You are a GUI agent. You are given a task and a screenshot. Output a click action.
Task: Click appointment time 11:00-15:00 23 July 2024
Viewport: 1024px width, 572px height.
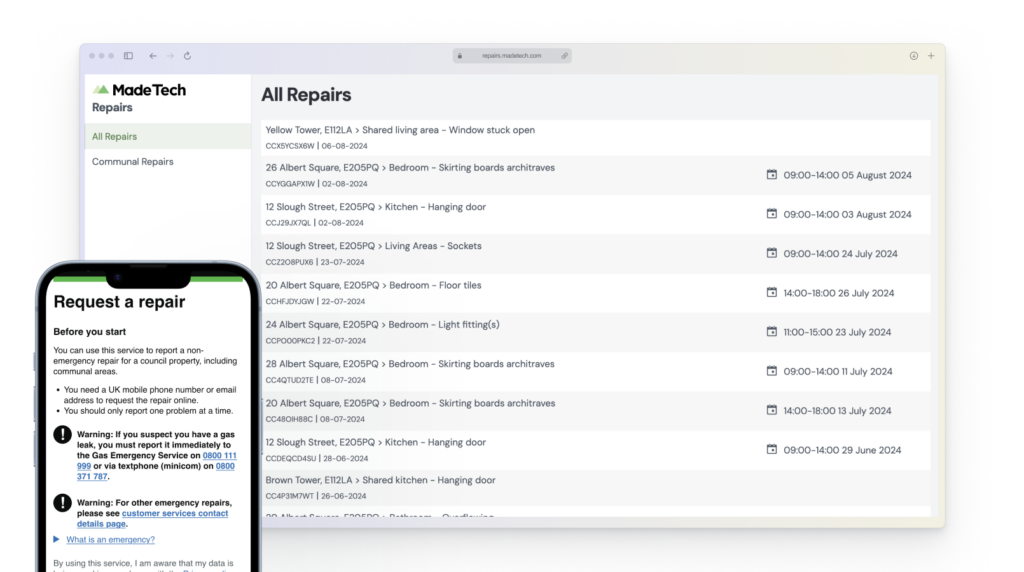pos(837,332)
